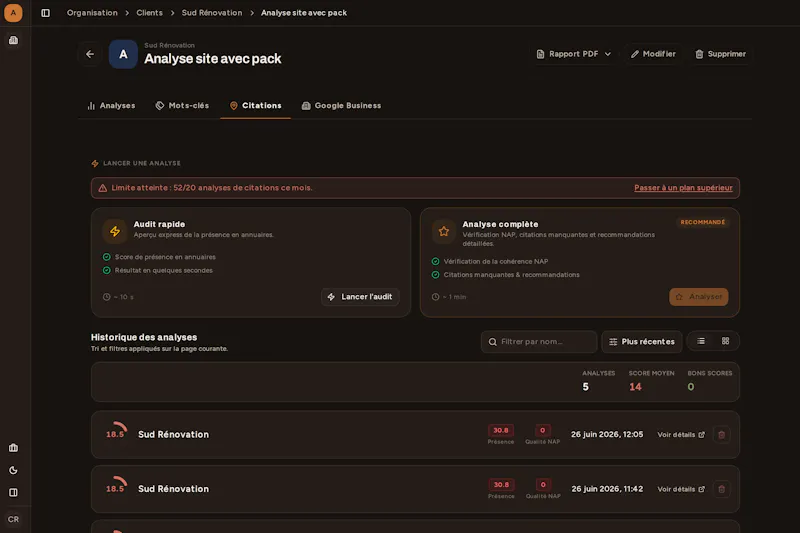Click 'Sud Rénovation' title in 11:42 row

click(x=173, y=489)
